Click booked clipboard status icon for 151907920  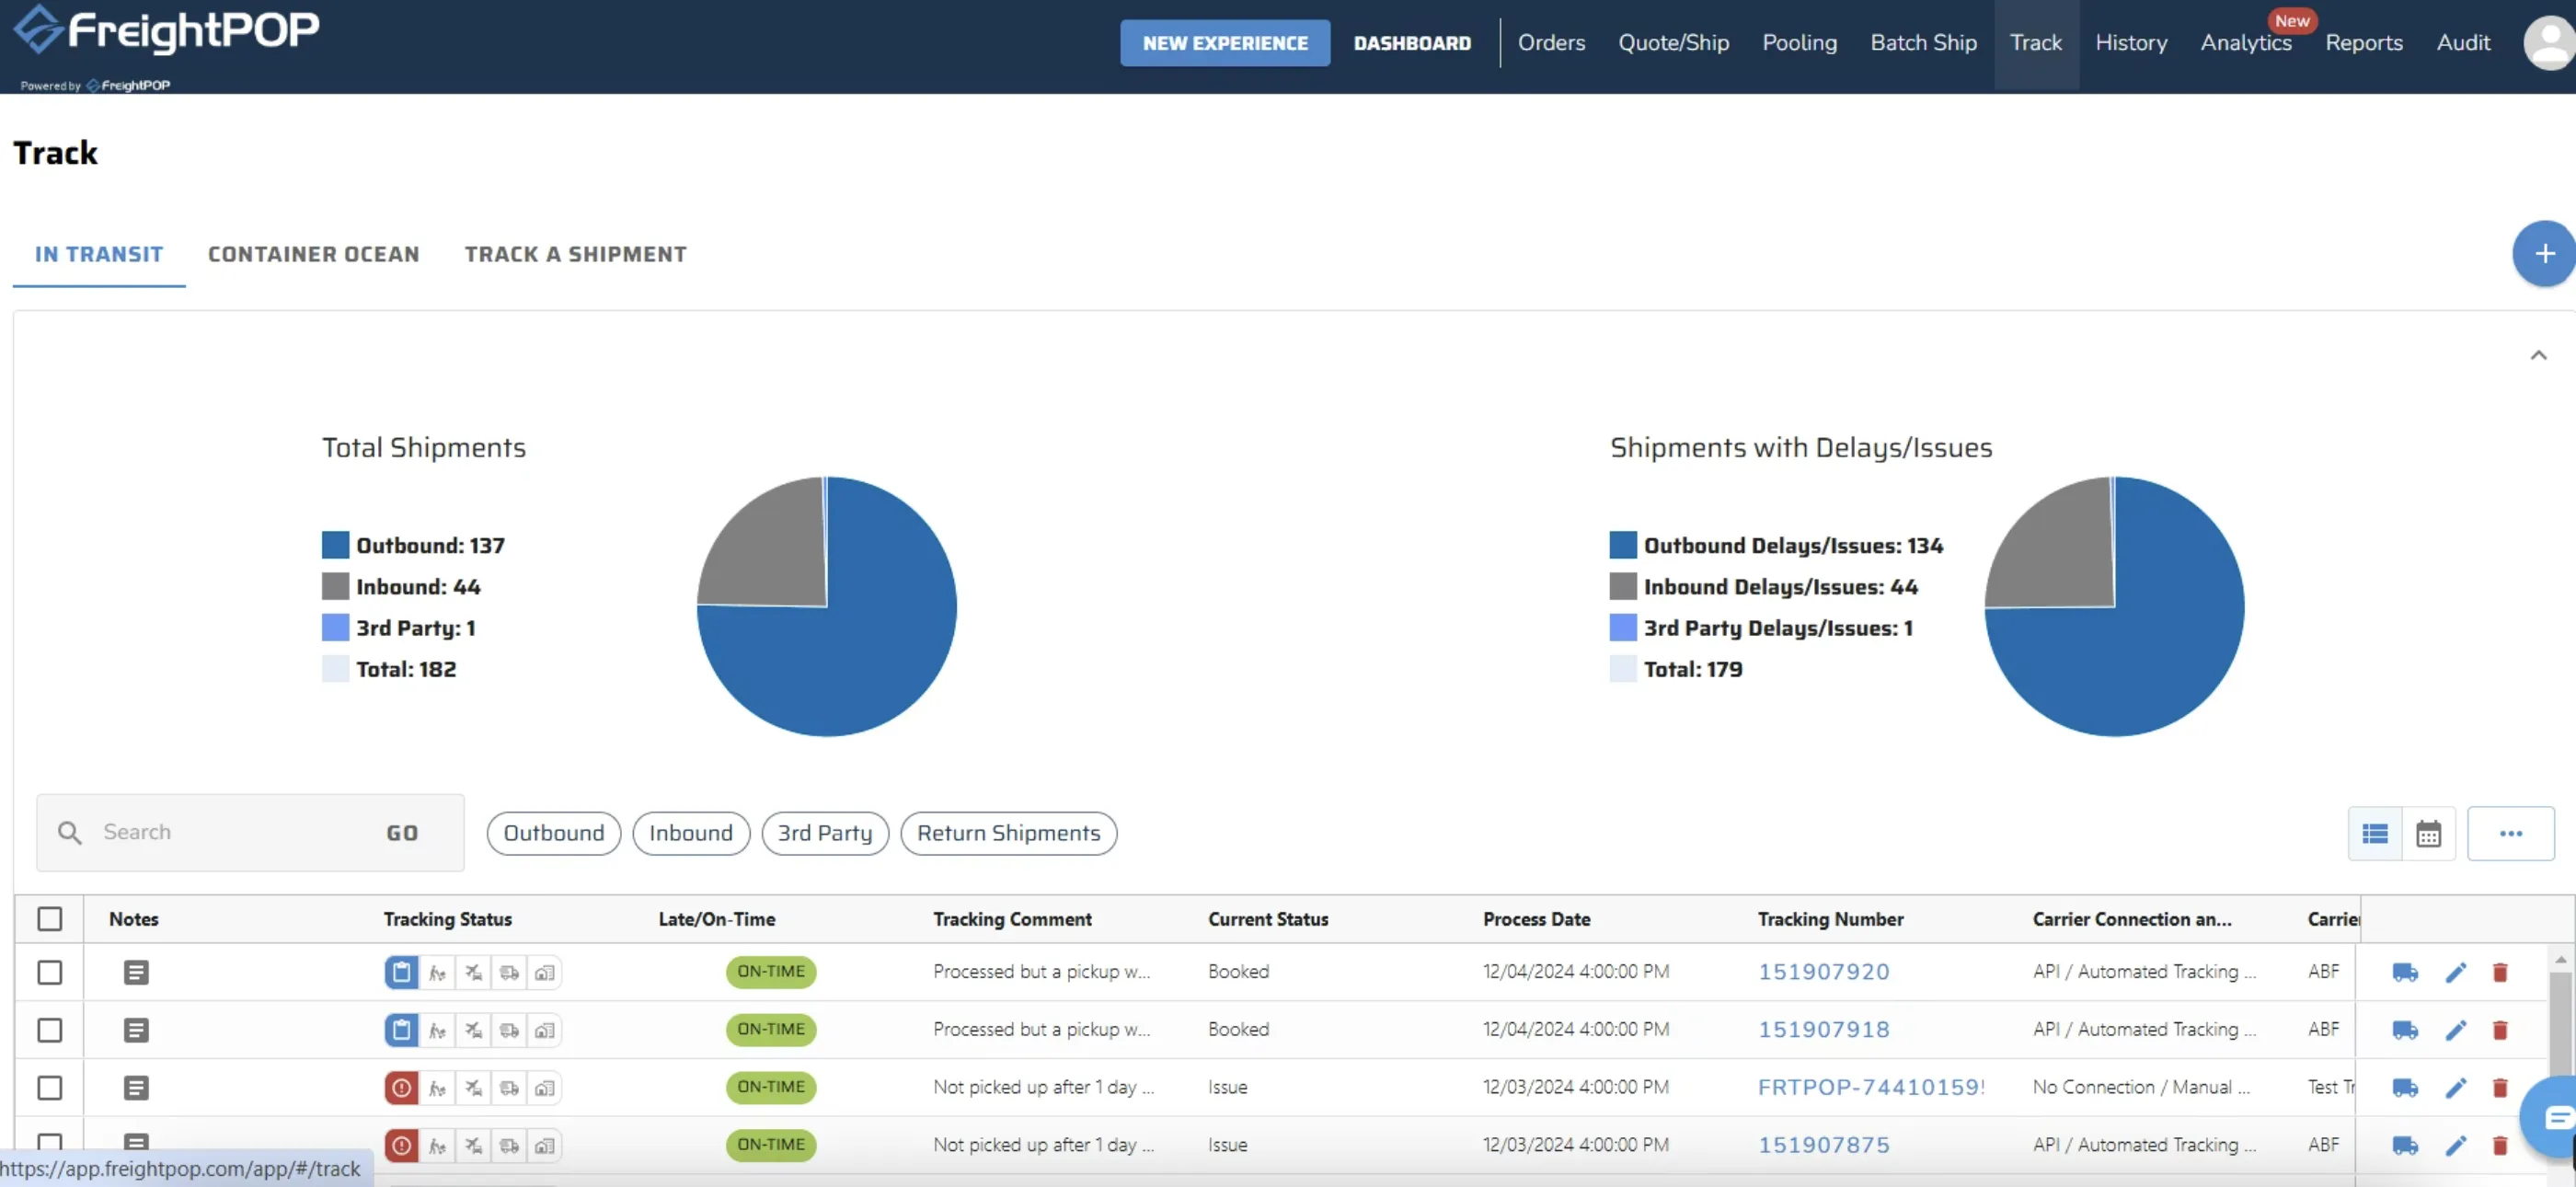(x=401, y=971)
